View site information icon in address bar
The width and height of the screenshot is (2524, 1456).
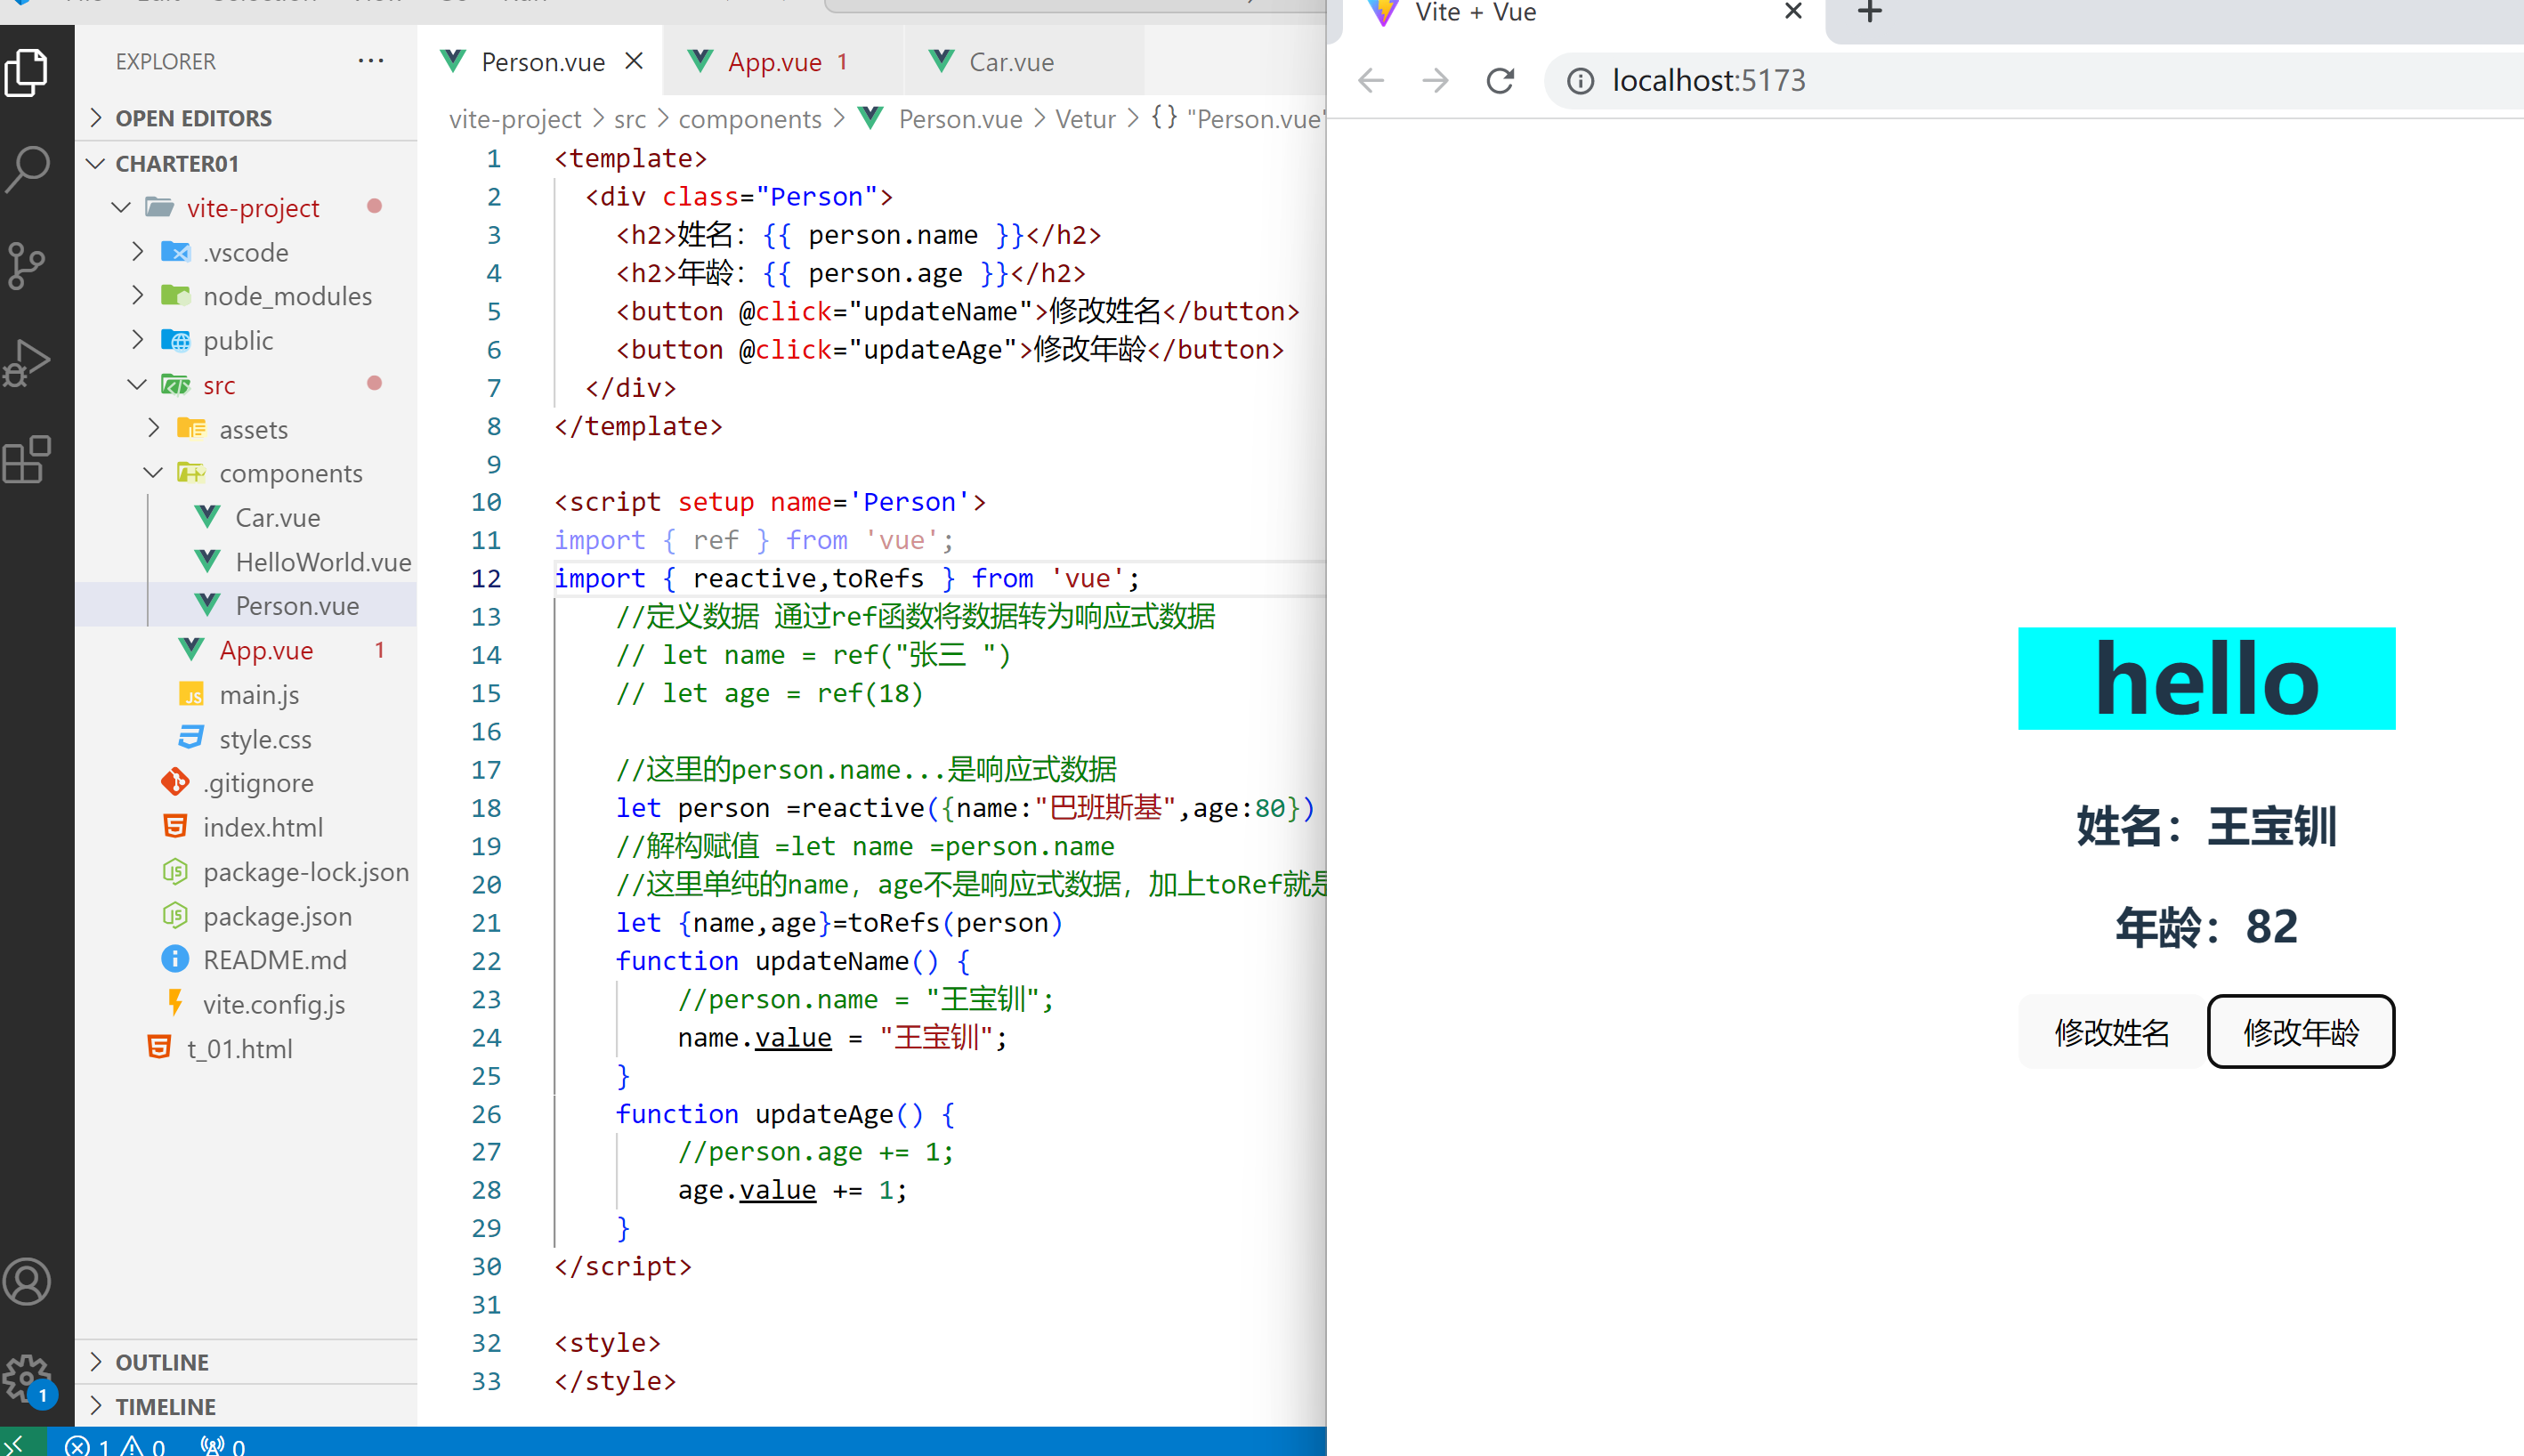tap(1580, 80)
